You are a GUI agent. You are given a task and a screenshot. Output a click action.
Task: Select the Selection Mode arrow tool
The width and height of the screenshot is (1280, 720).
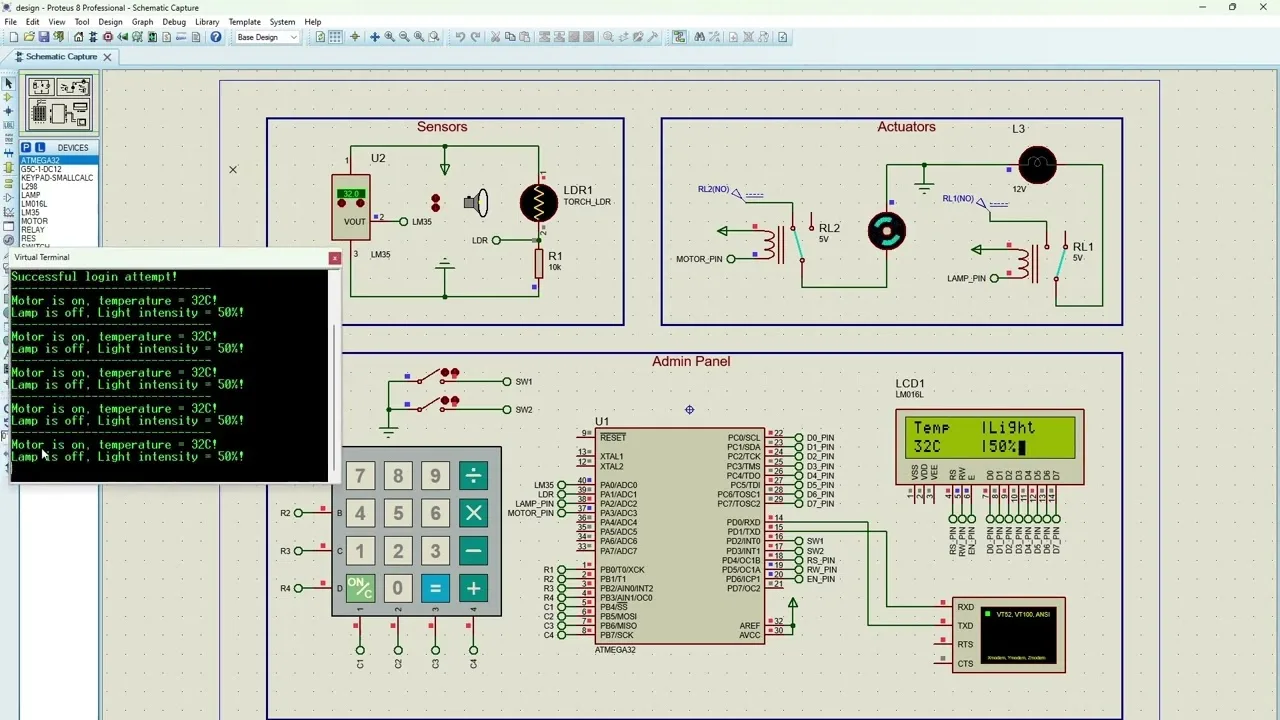[x=8, y=83]
